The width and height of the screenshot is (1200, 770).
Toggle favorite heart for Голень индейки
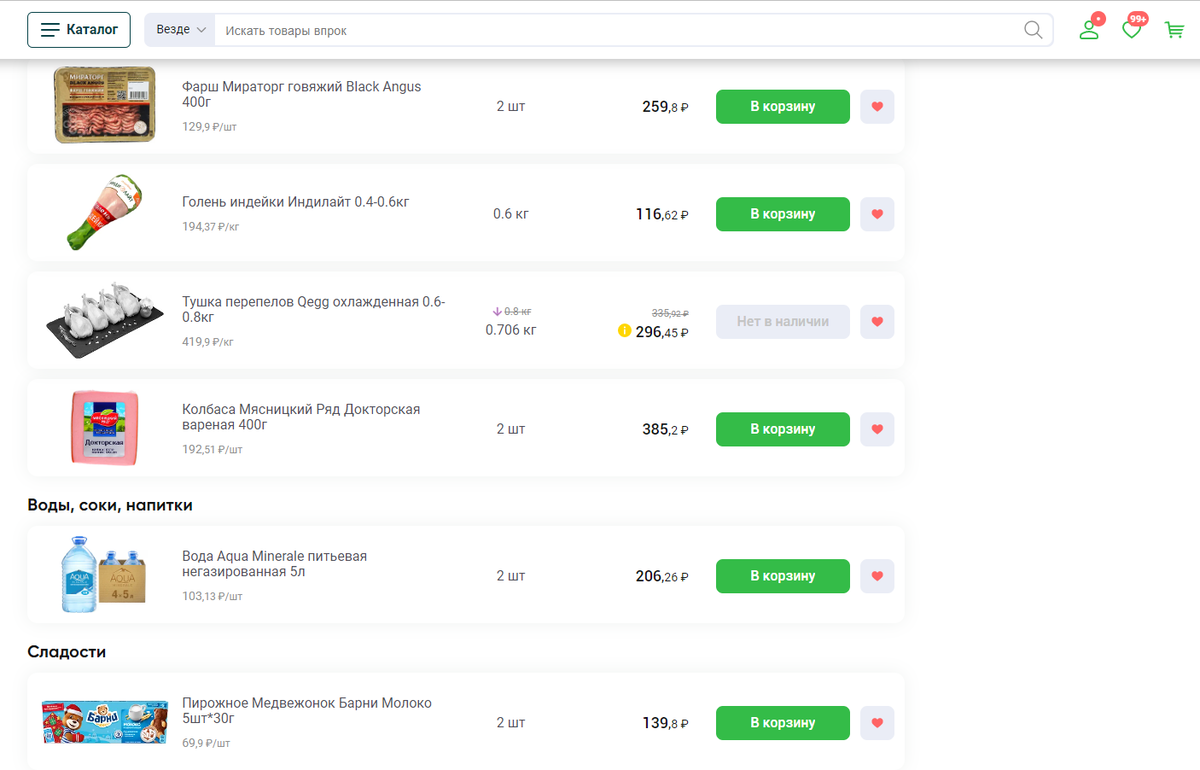[877, 214]
